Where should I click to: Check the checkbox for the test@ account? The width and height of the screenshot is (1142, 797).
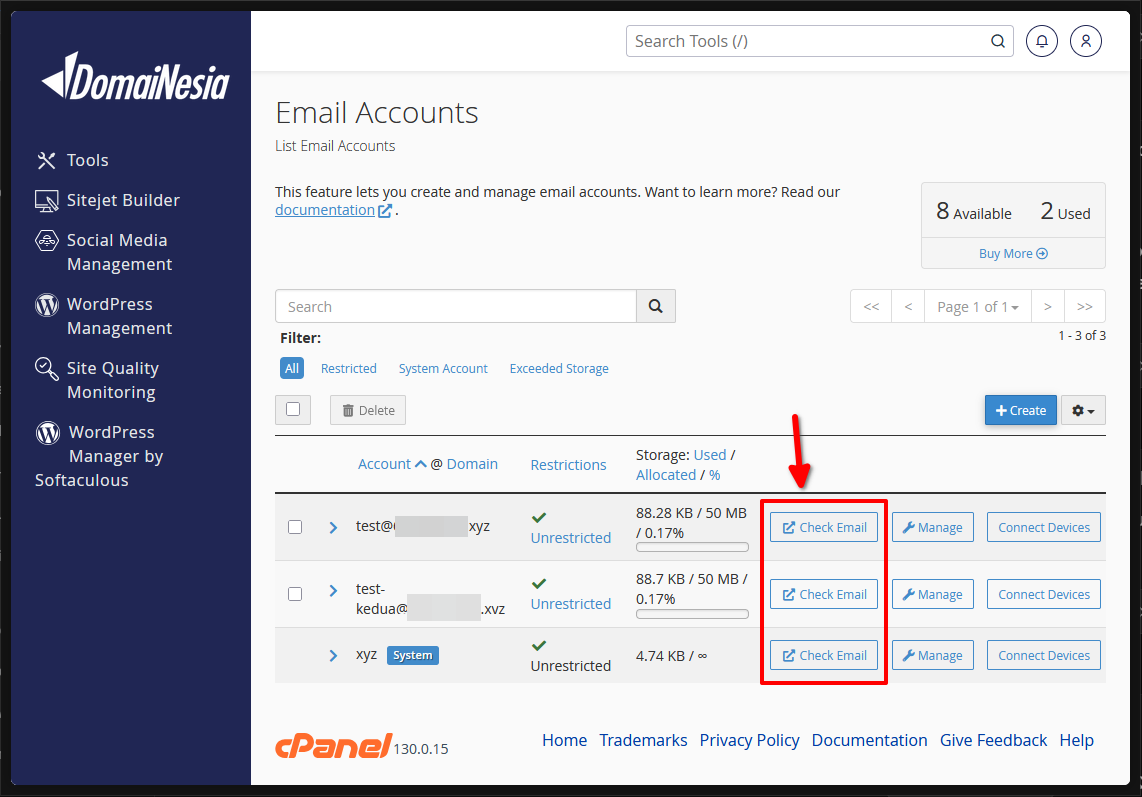click(x=295, y=526)
